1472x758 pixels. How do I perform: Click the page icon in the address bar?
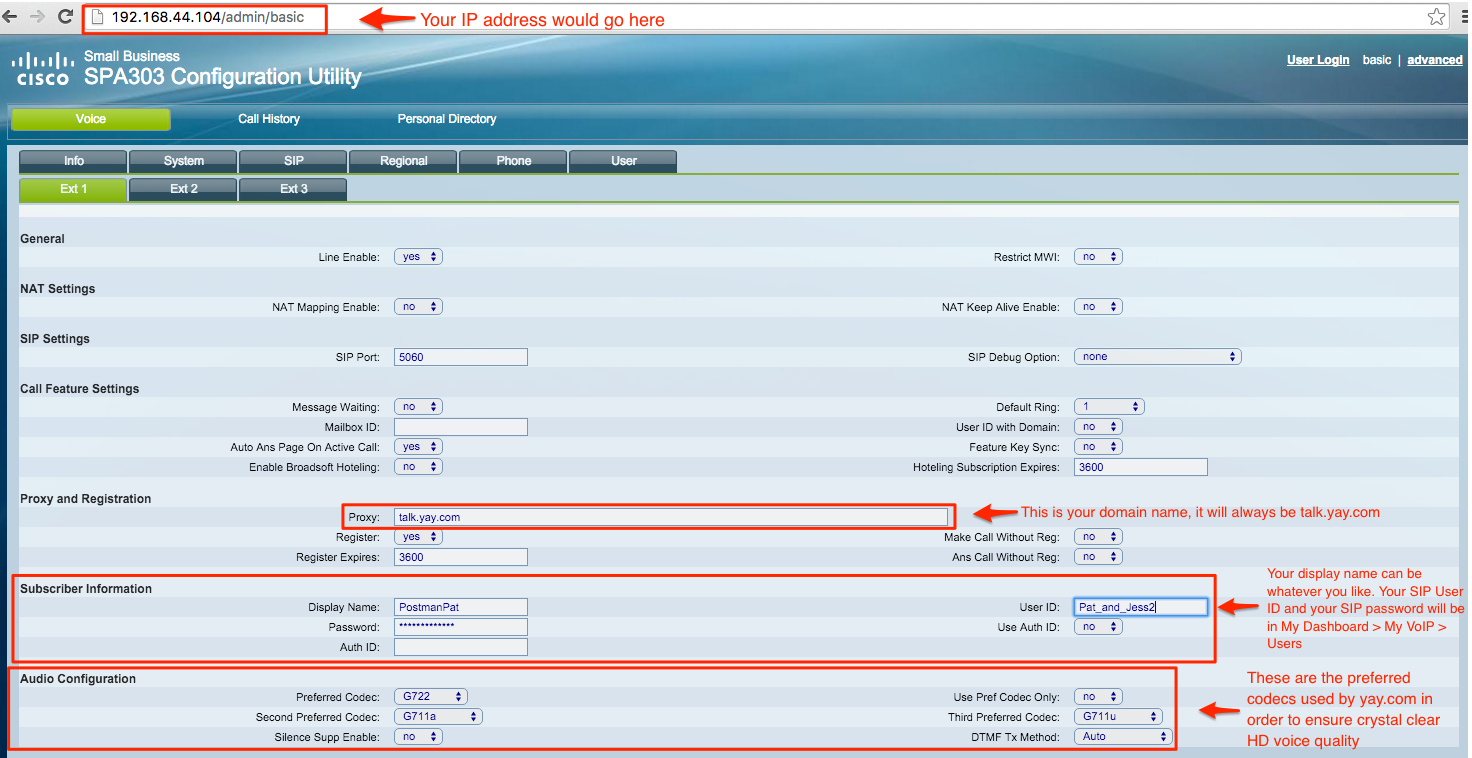[98, 17]
